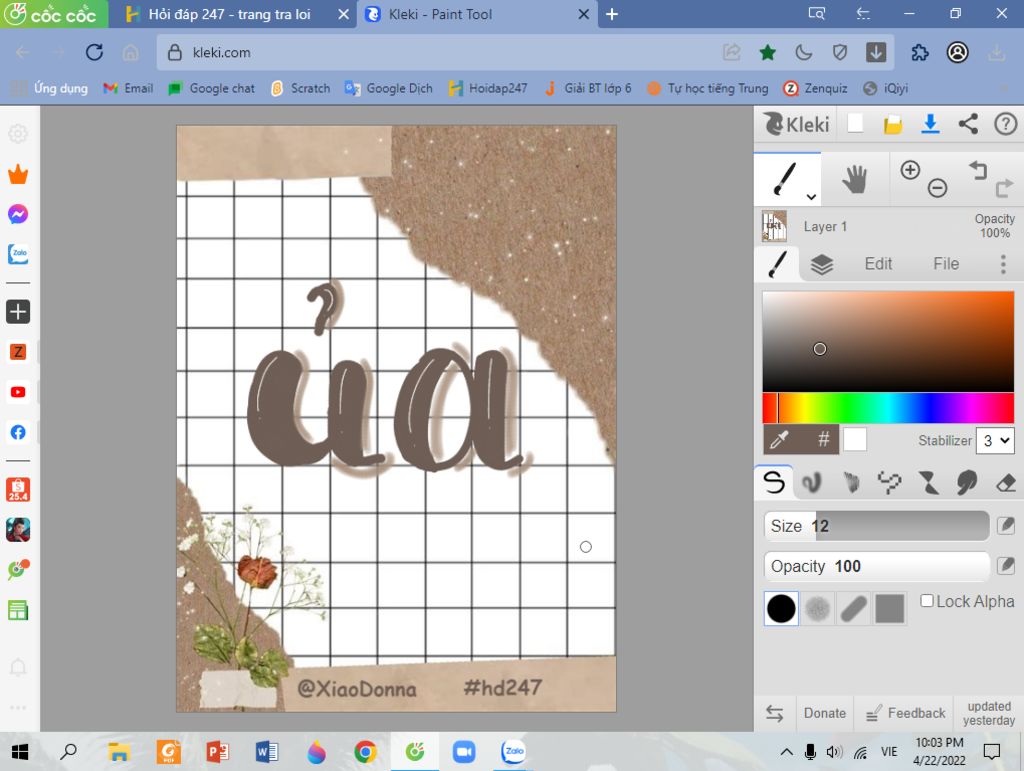
Task: Select the pixel brush type
Action: 889,482
